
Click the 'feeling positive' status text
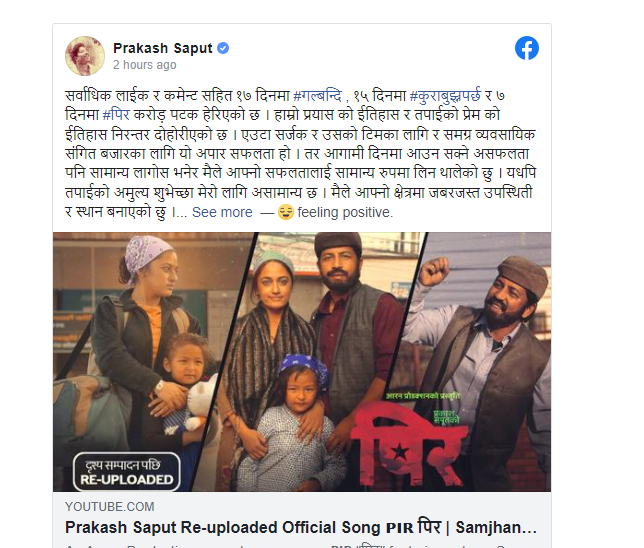345,212
